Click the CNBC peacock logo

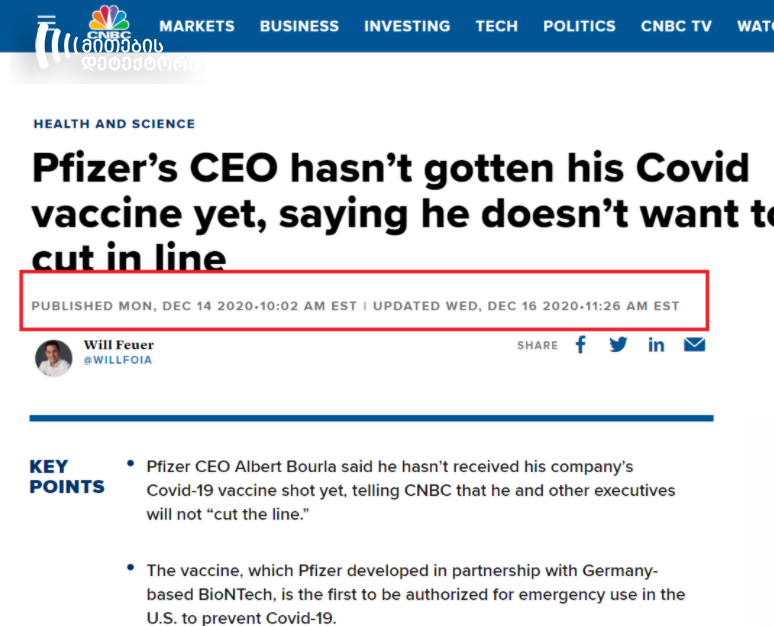click(109, 22)
